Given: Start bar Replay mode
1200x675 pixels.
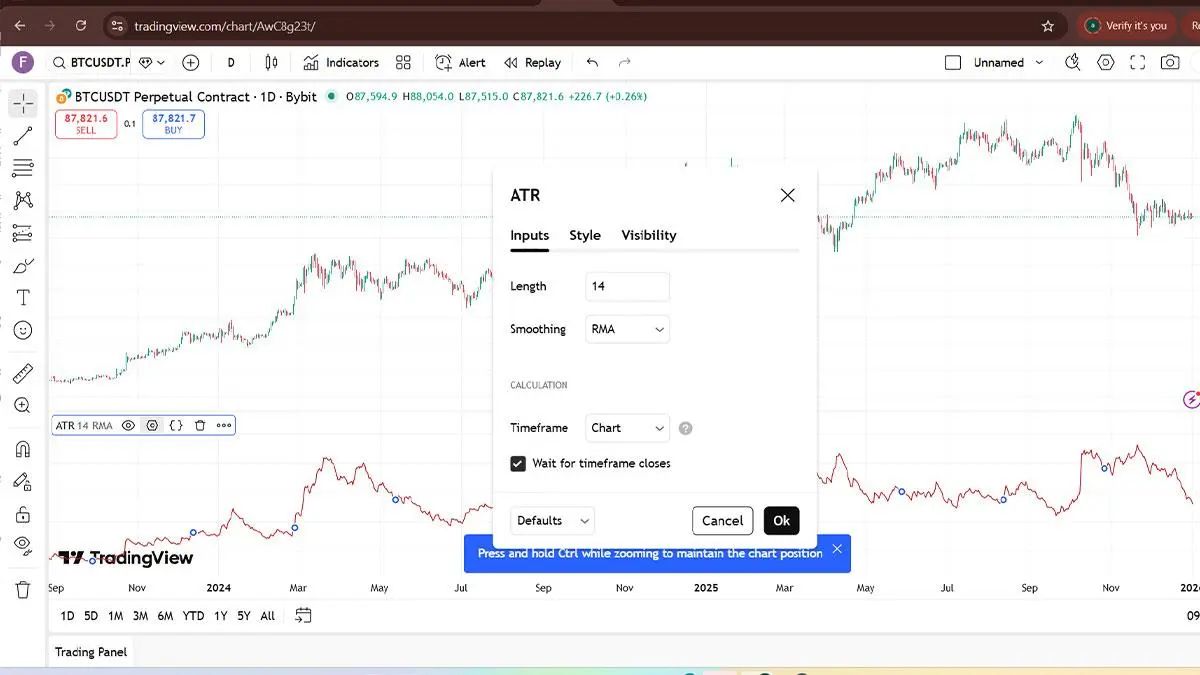Looking at the screenshot, I should click(x=532, y=62).
